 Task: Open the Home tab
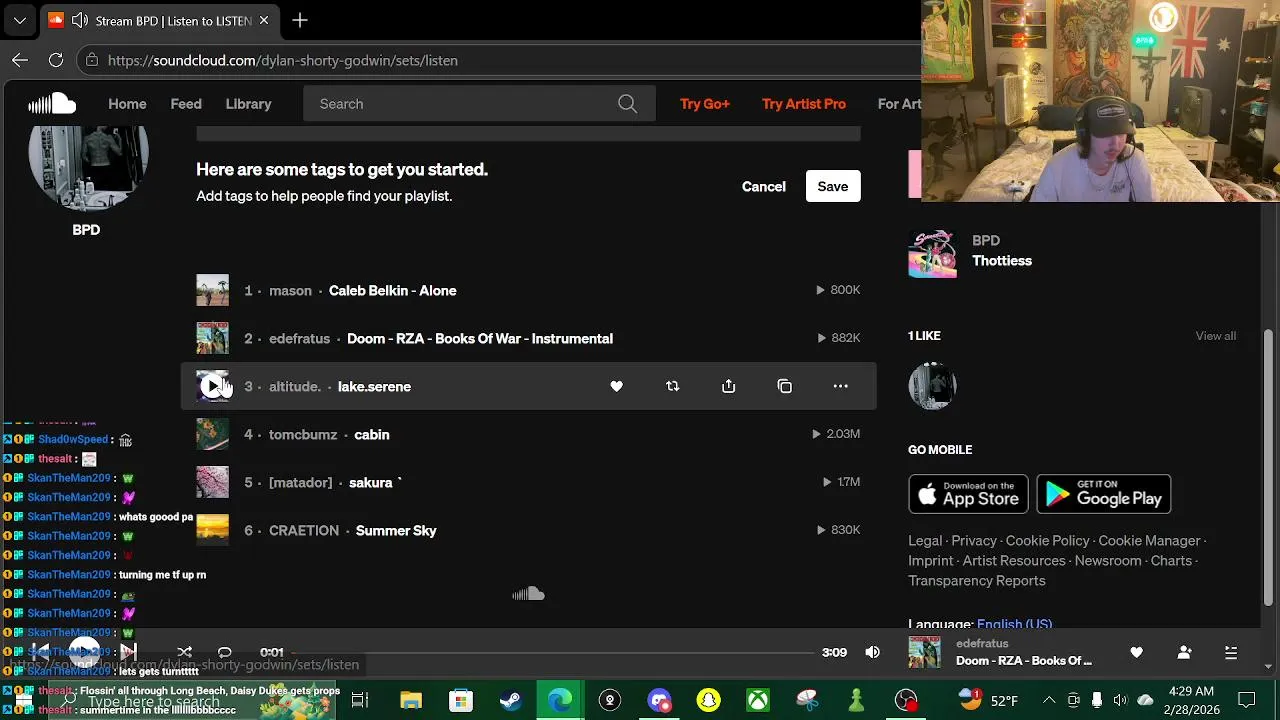coord(127,104)
